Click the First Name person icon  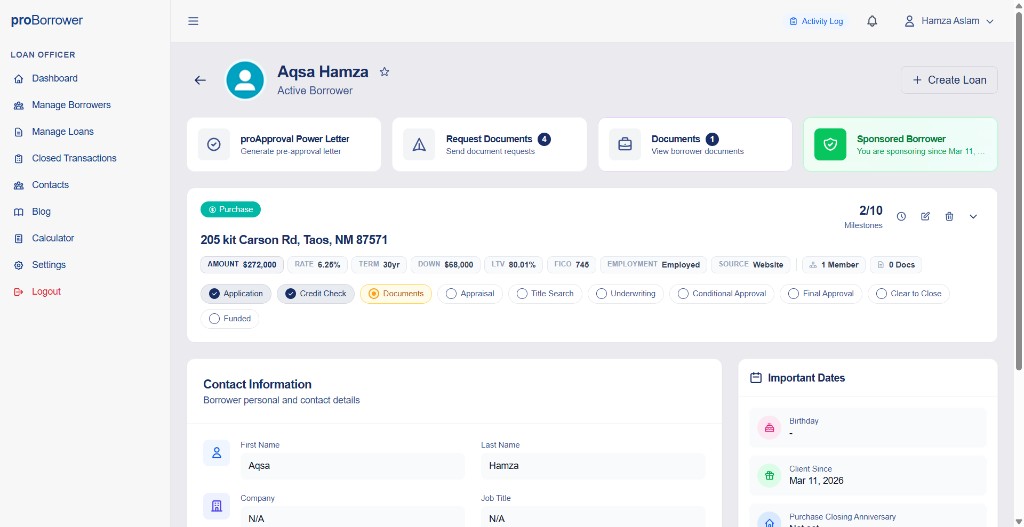coord(216,453)
